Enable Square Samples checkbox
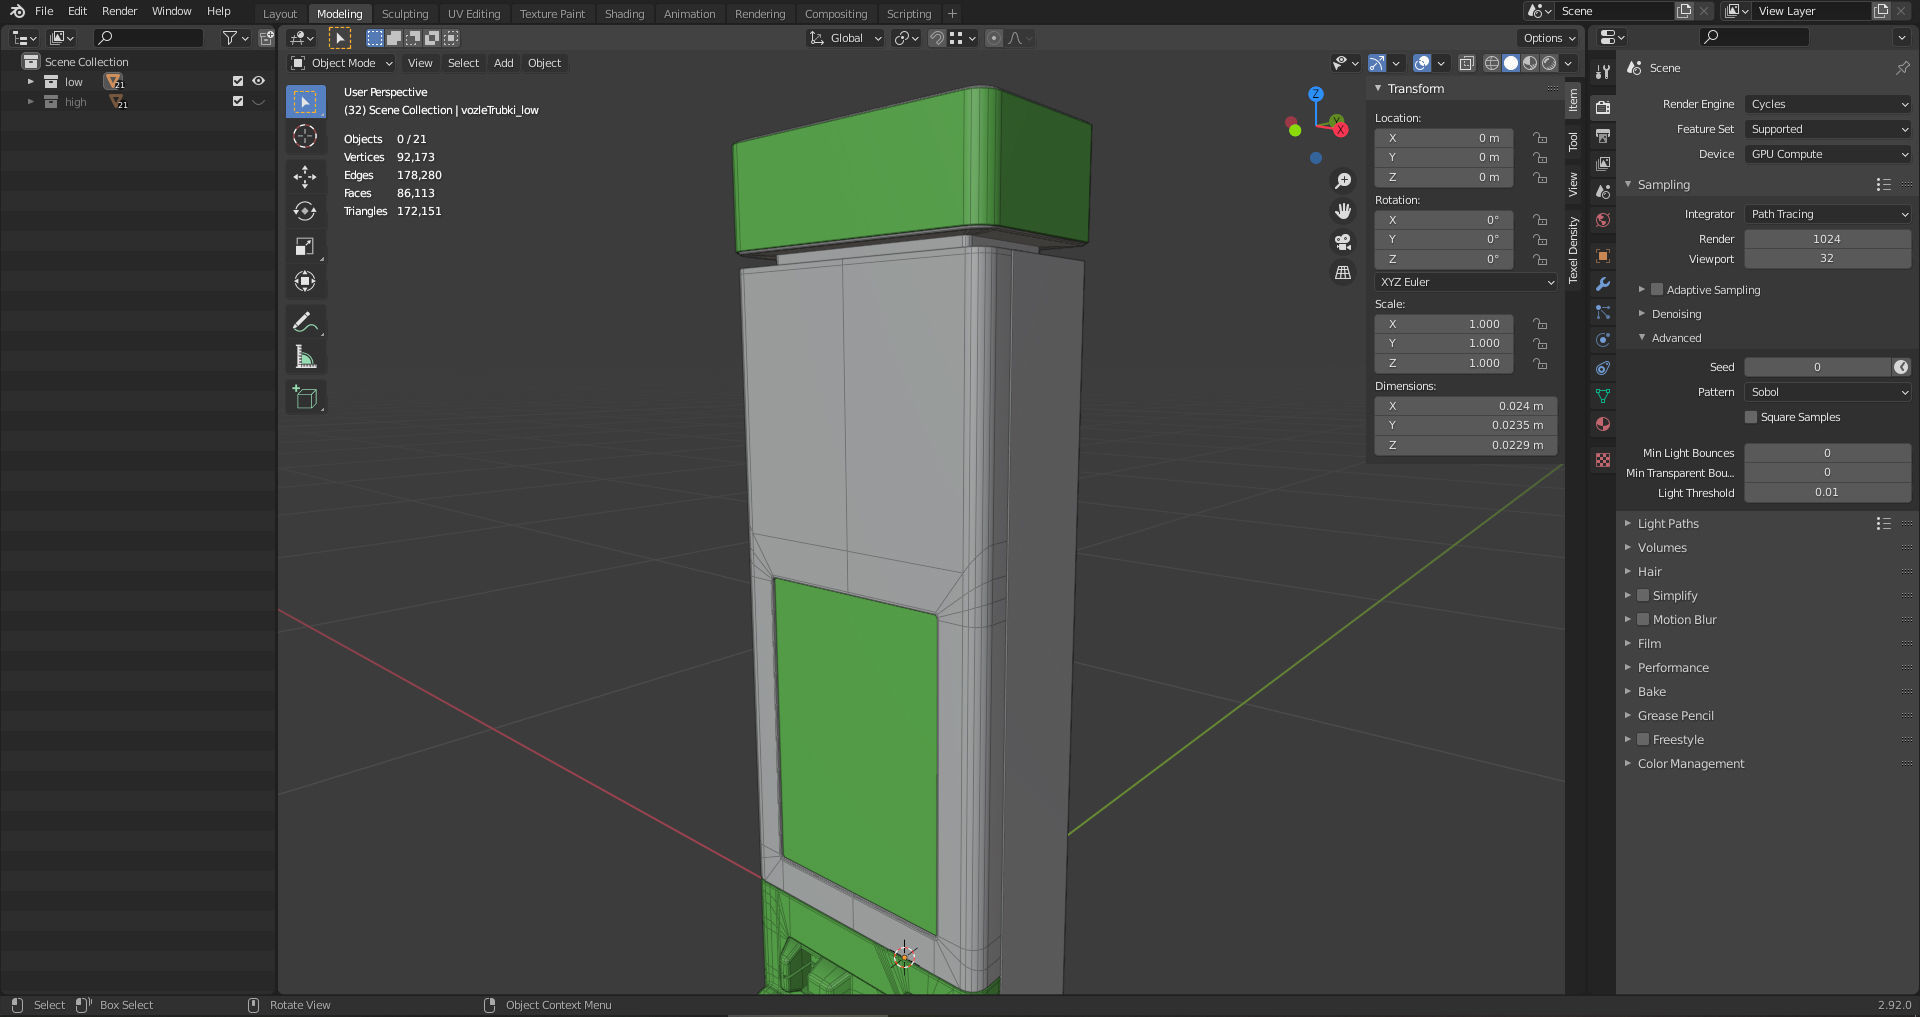1920x1017 pixels. click(x=1751, y=417)
